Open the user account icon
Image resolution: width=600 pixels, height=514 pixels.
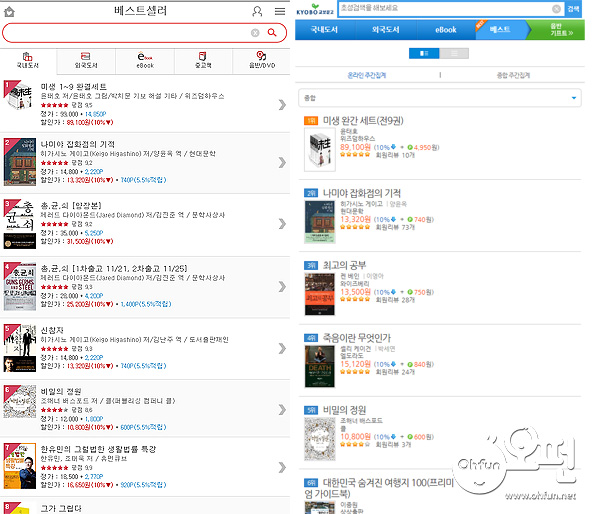257,11
